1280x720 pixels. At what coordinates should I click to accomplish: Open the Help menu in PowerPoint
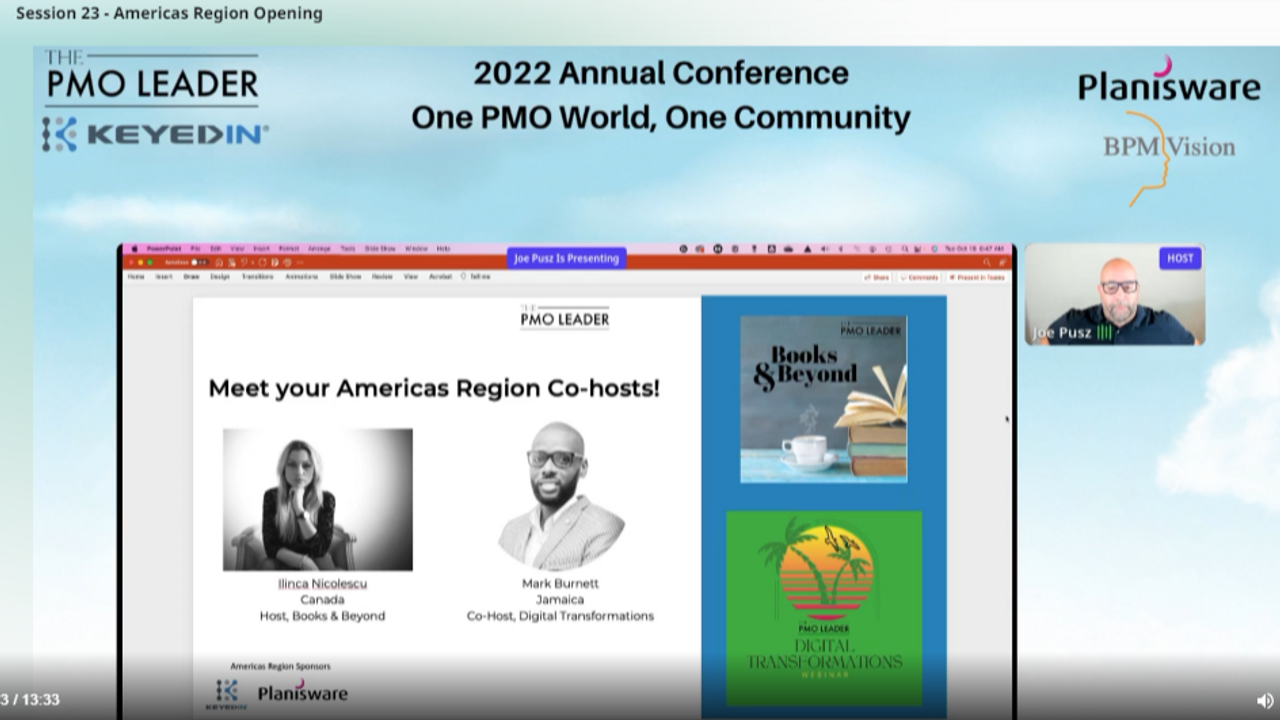point(443,248)
